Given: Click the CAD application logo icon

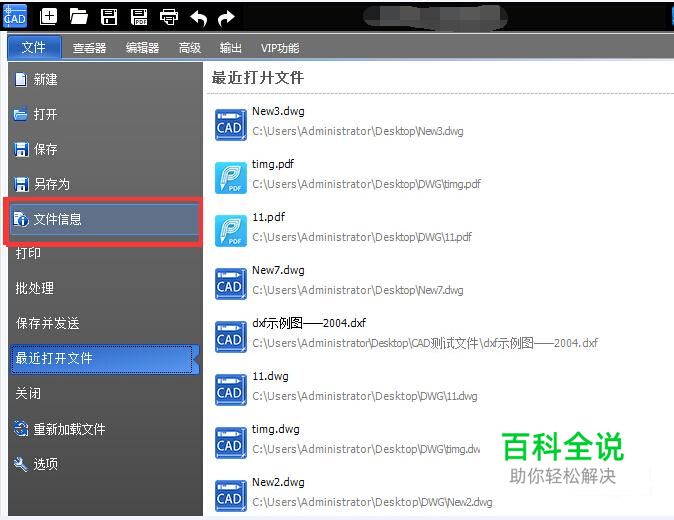Looking at the screenshot, I should [x=14, y=16].
